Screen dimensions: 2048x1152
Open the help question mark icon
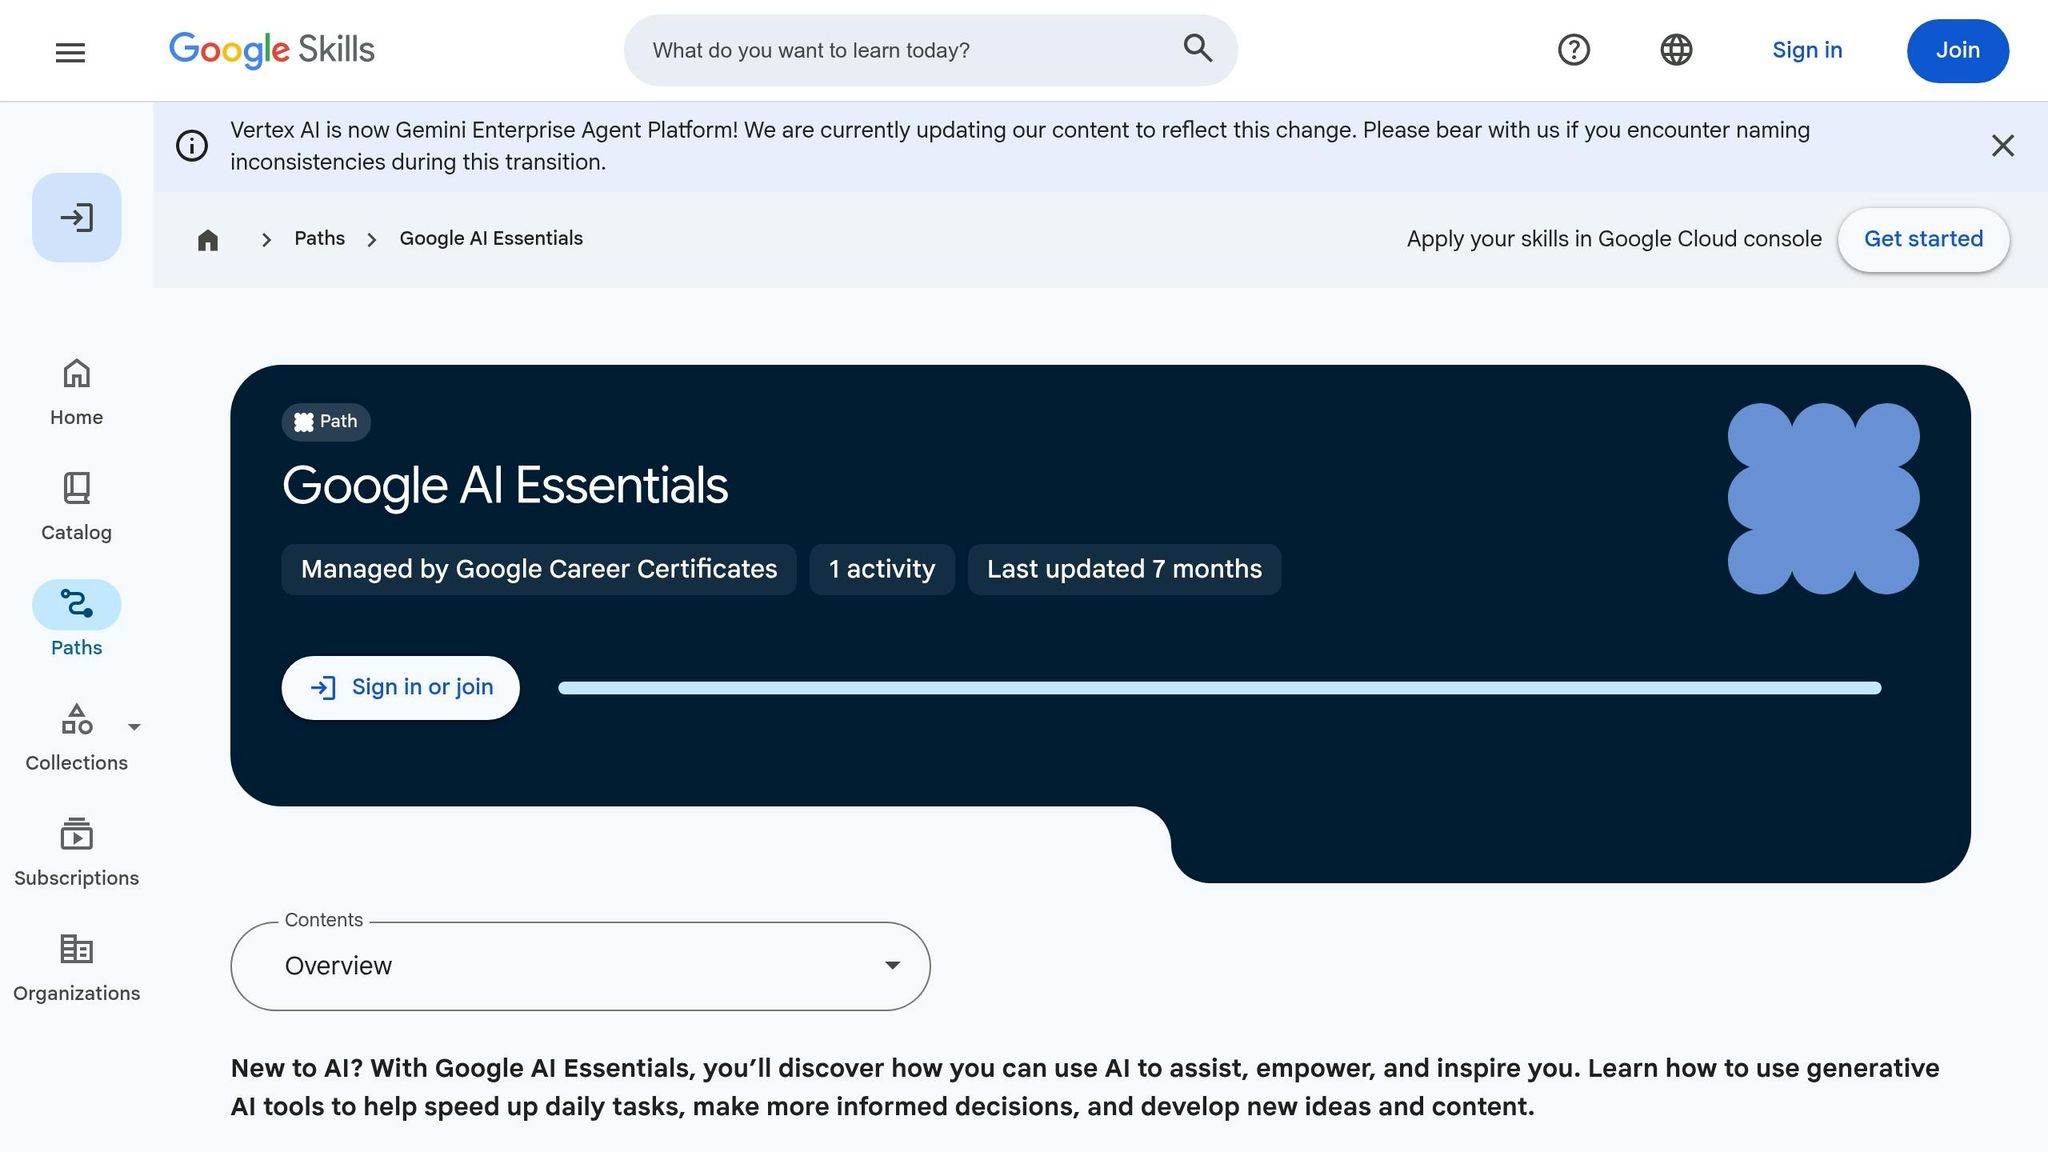pyautogui.click(x=1573, y=50)
